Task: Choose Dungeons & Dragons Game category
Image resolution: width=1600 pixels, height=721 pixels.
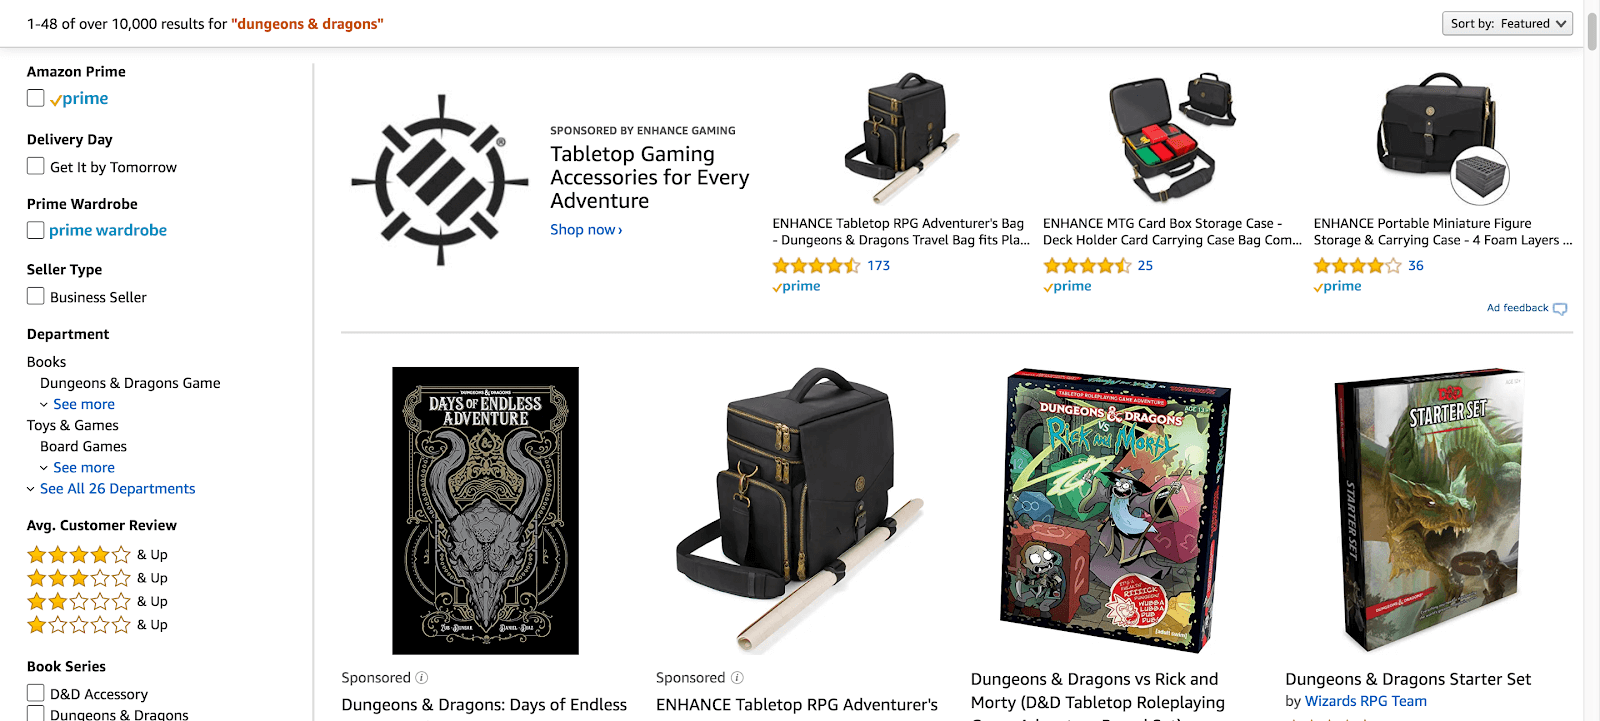Action: (130, 383)
